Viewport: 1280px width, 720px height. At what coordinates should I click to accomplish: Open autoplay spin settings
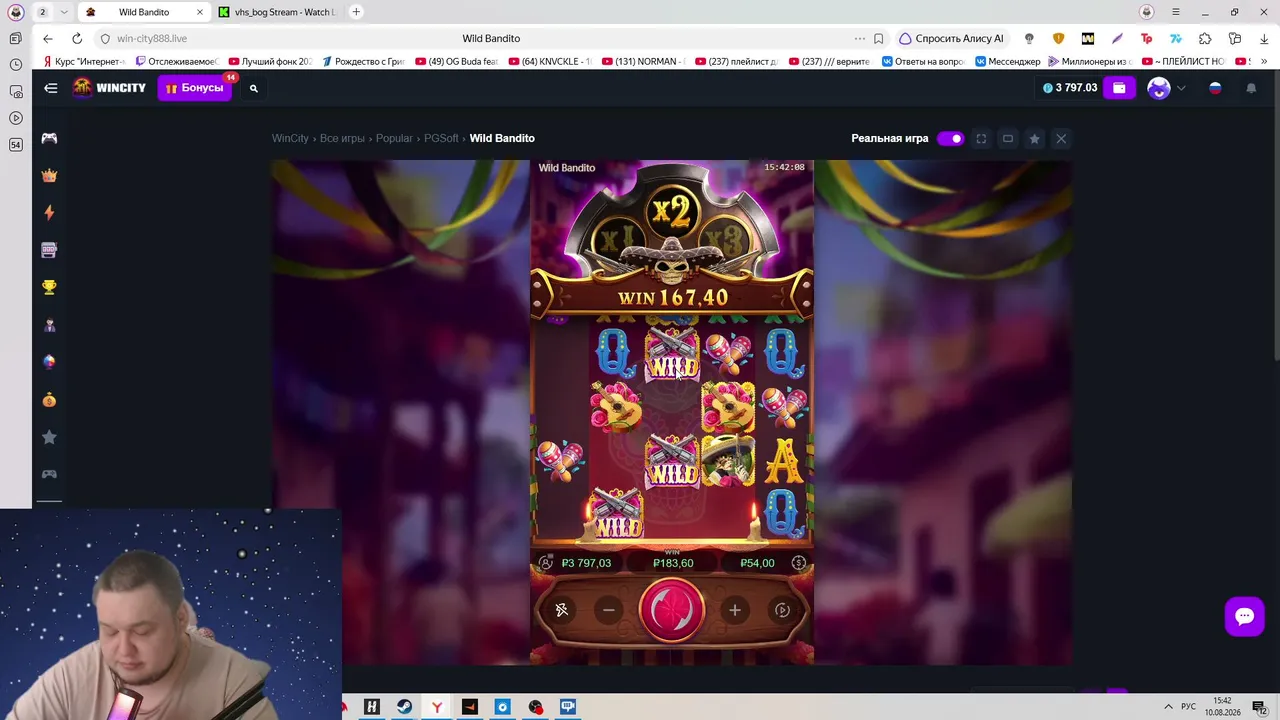coord(783,610)
